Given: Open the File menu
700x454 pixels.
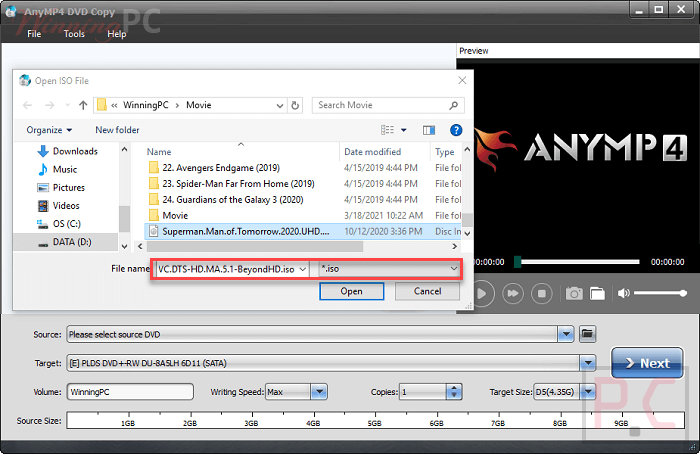Looking at the screenshot, I should pyautogui.click(x=34, y=34).
